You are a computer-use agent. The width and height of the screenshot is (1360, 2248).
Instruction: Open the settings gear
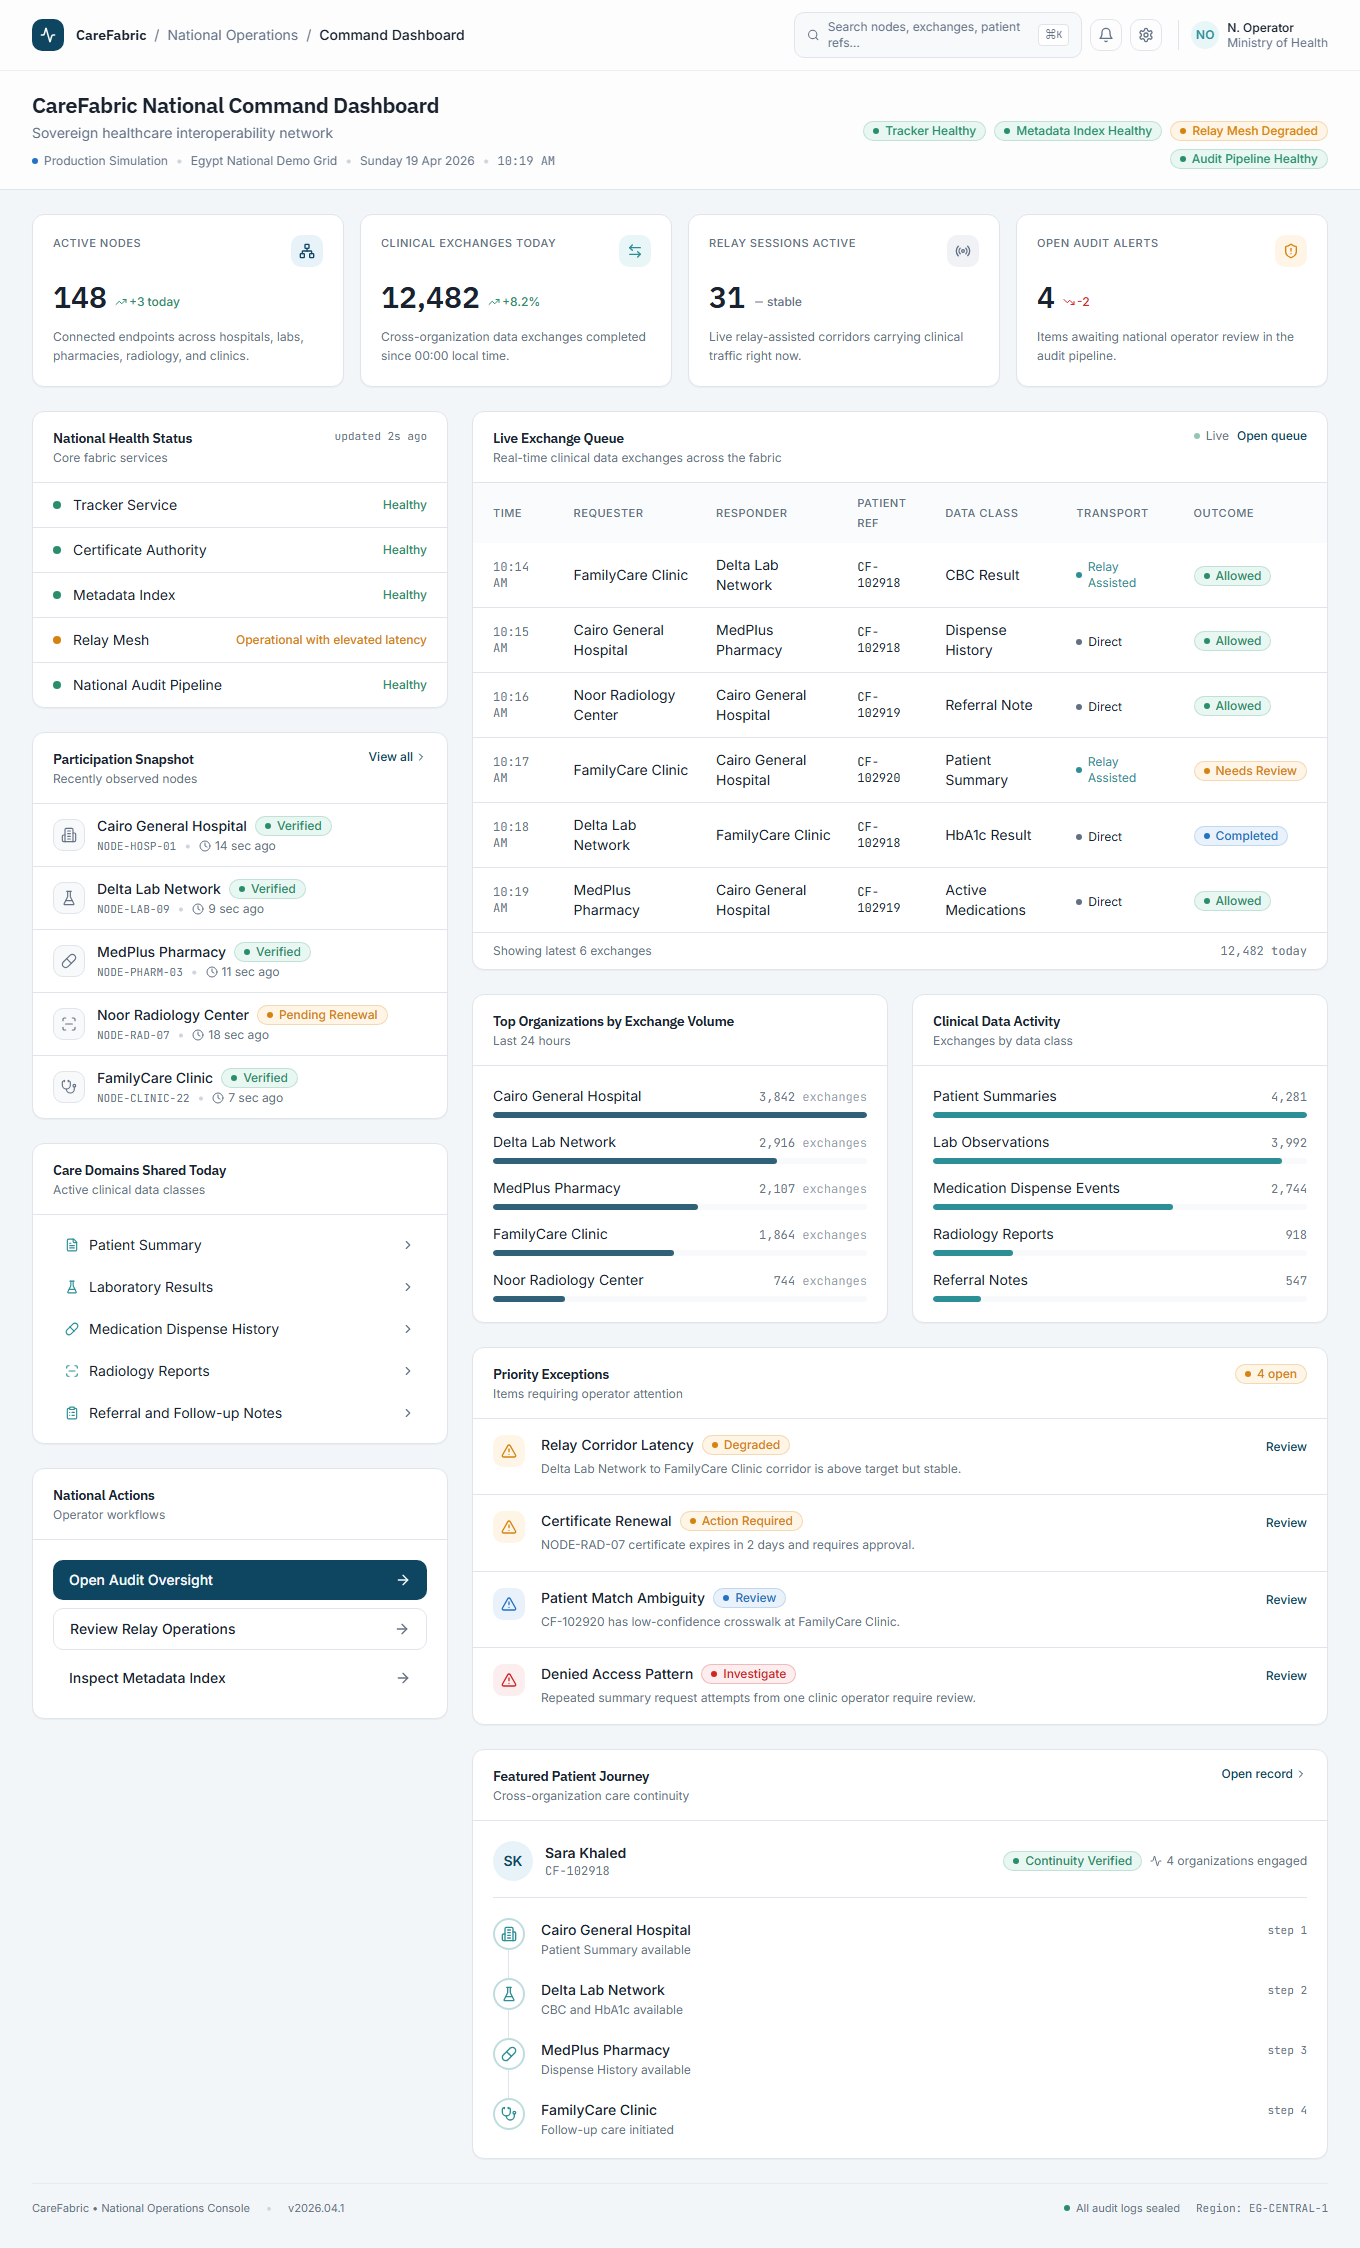pyautogui.click(x=1146, y=35)
